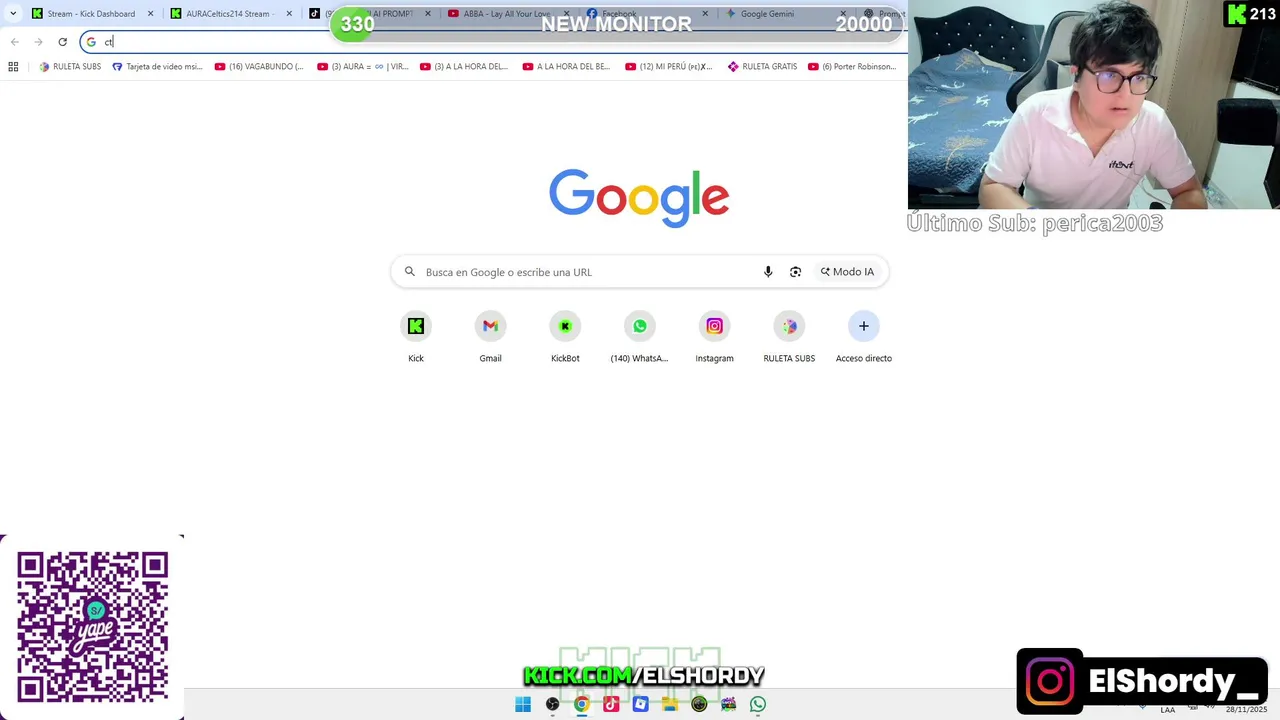Open Roblox from the taskbar
This screenshot has height=720, width=1280.
coord(640,704)
